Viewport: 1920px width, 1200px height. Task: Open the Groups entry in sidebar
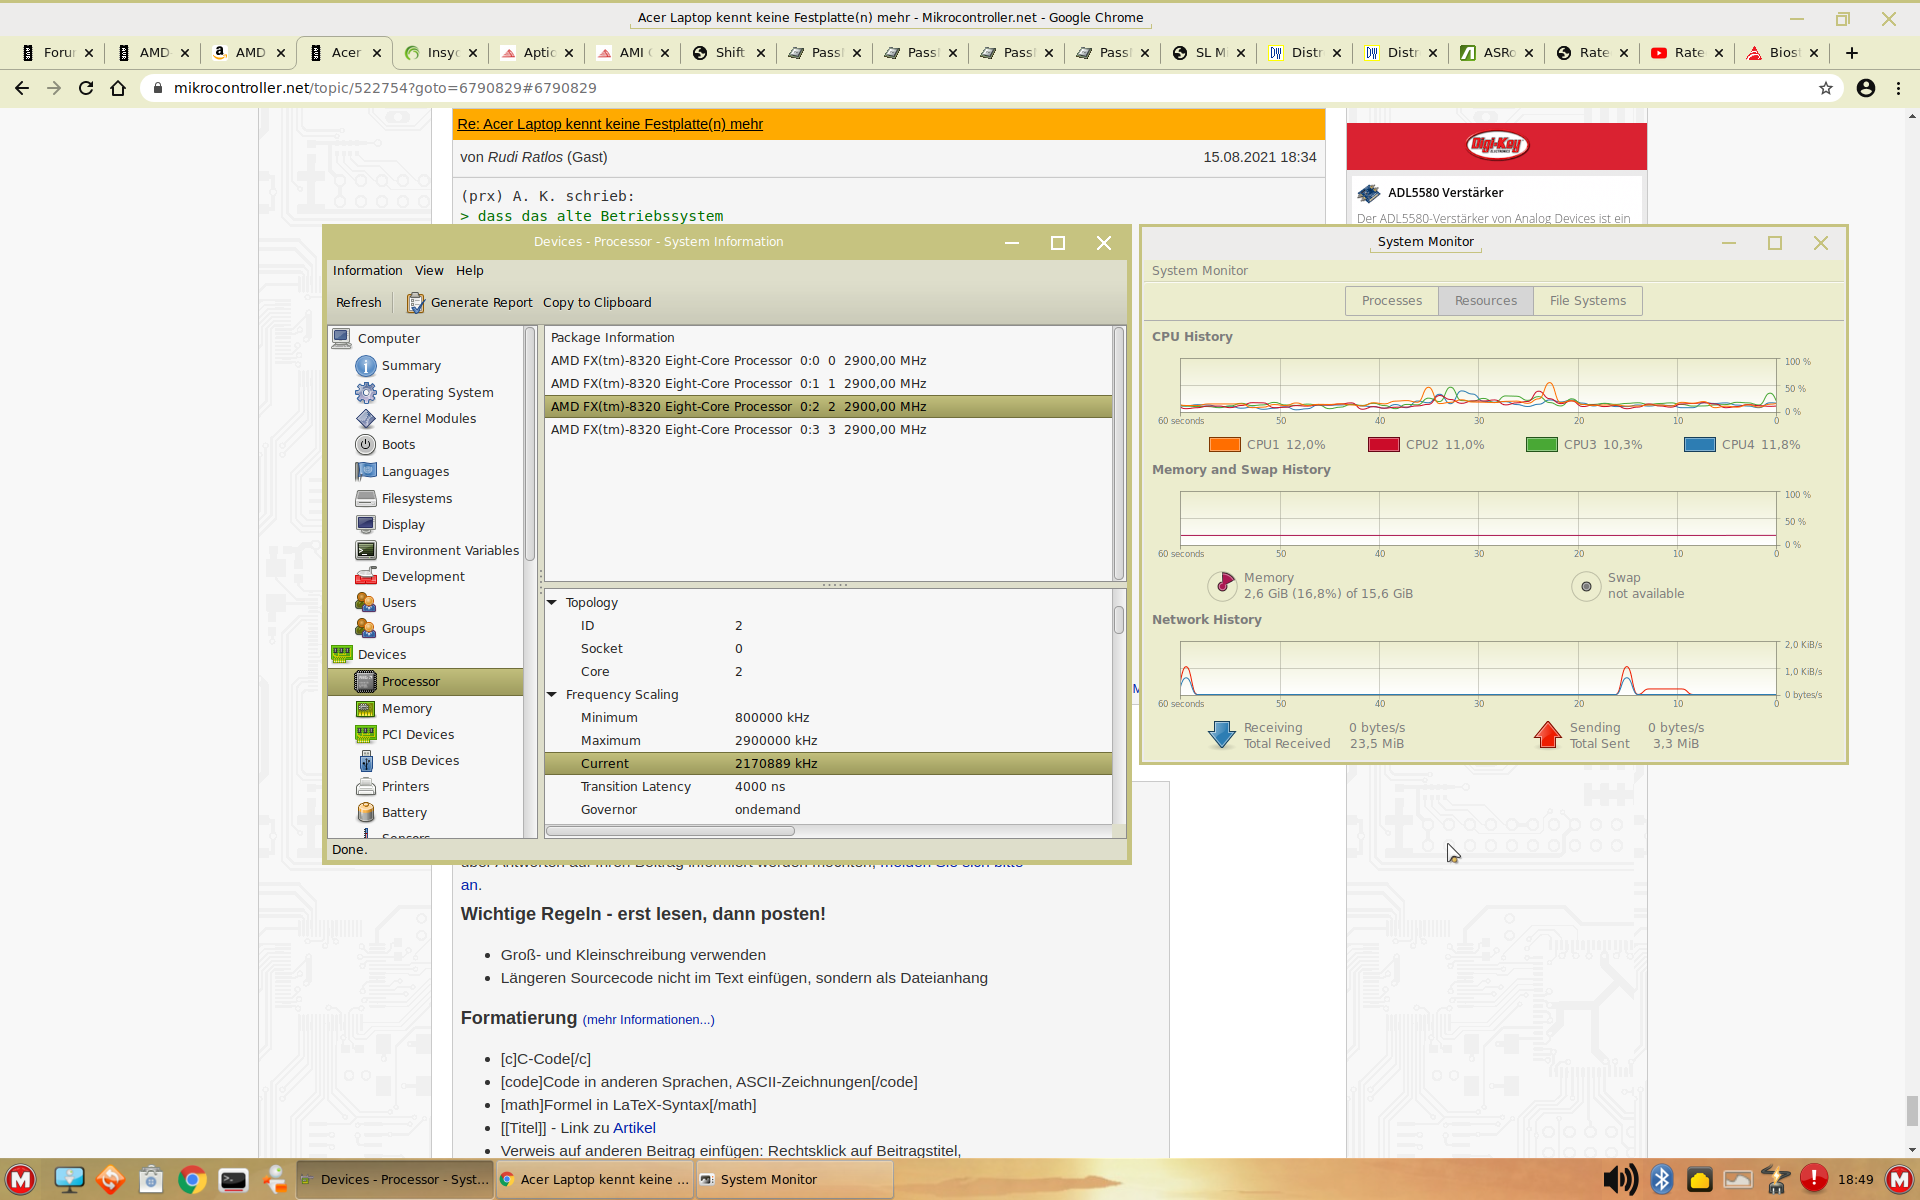(403, 629)
